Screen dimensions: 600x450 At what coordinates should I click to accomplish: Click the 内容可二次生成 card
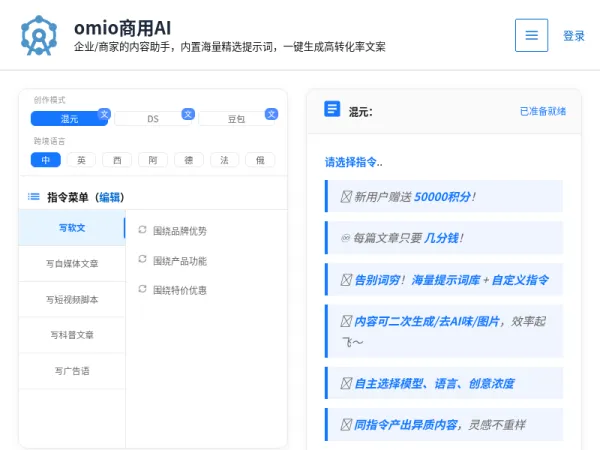click(x=444, y=331)
